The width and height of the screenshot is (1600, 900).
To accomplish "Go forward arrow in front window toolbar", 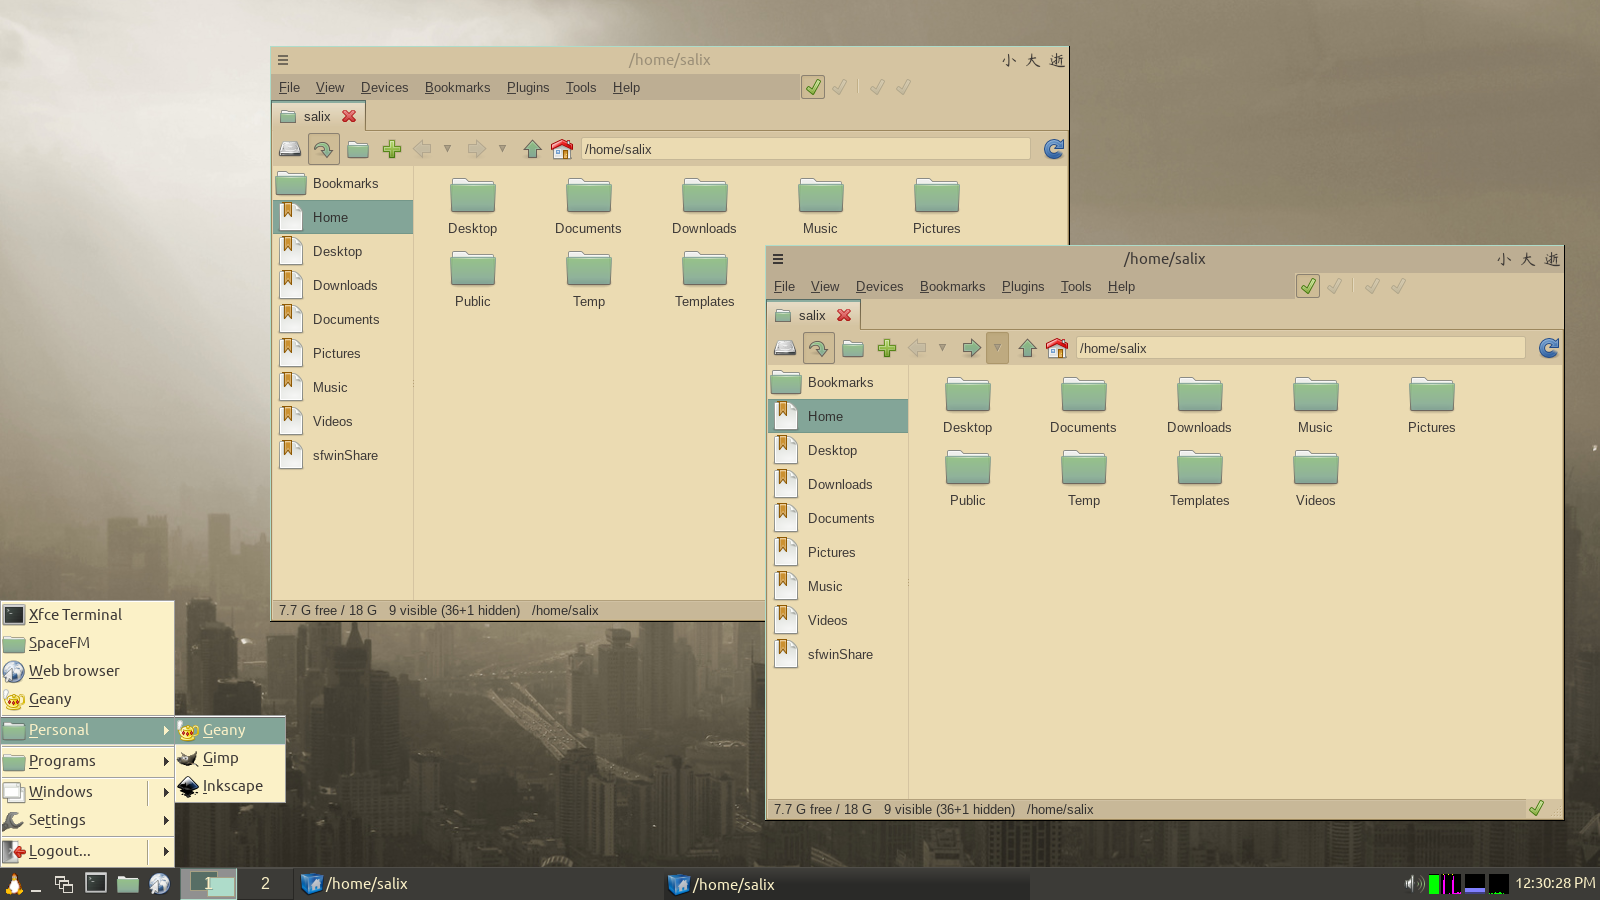I will (971, 348).
